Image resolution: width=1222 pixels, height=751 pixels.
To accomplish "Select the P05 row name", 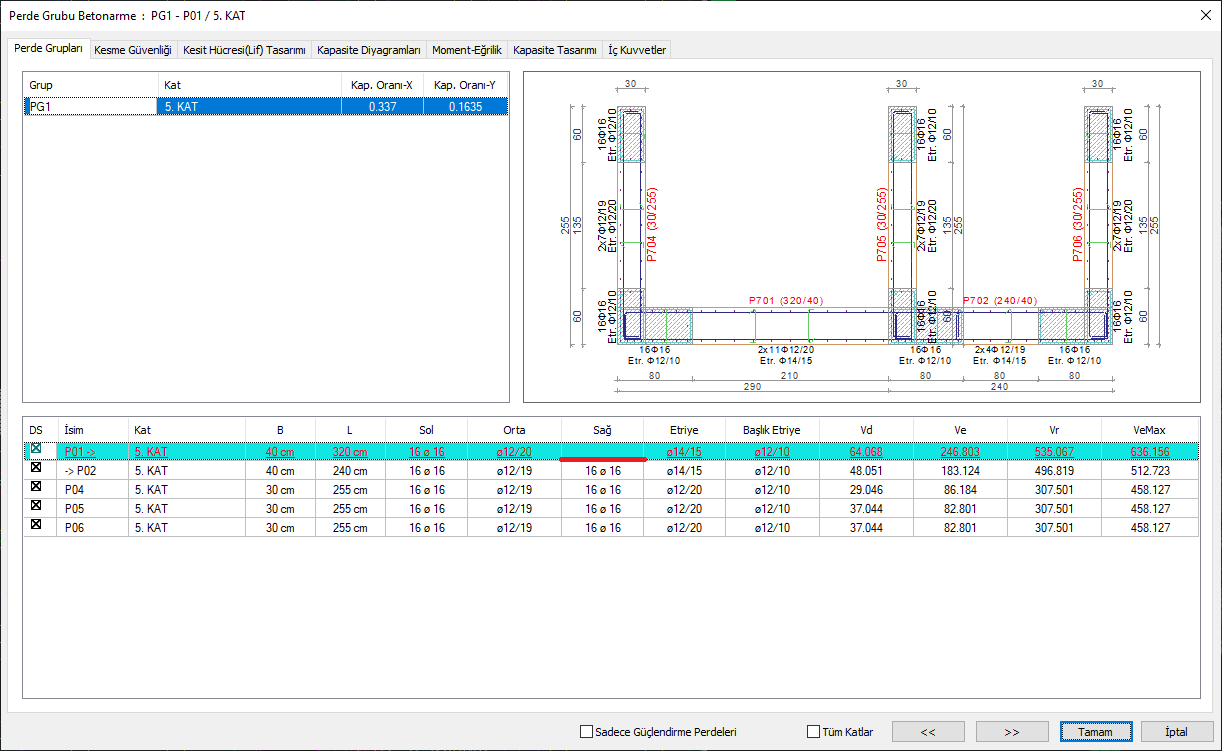I will pyautogui.click(x=92, y=509).
